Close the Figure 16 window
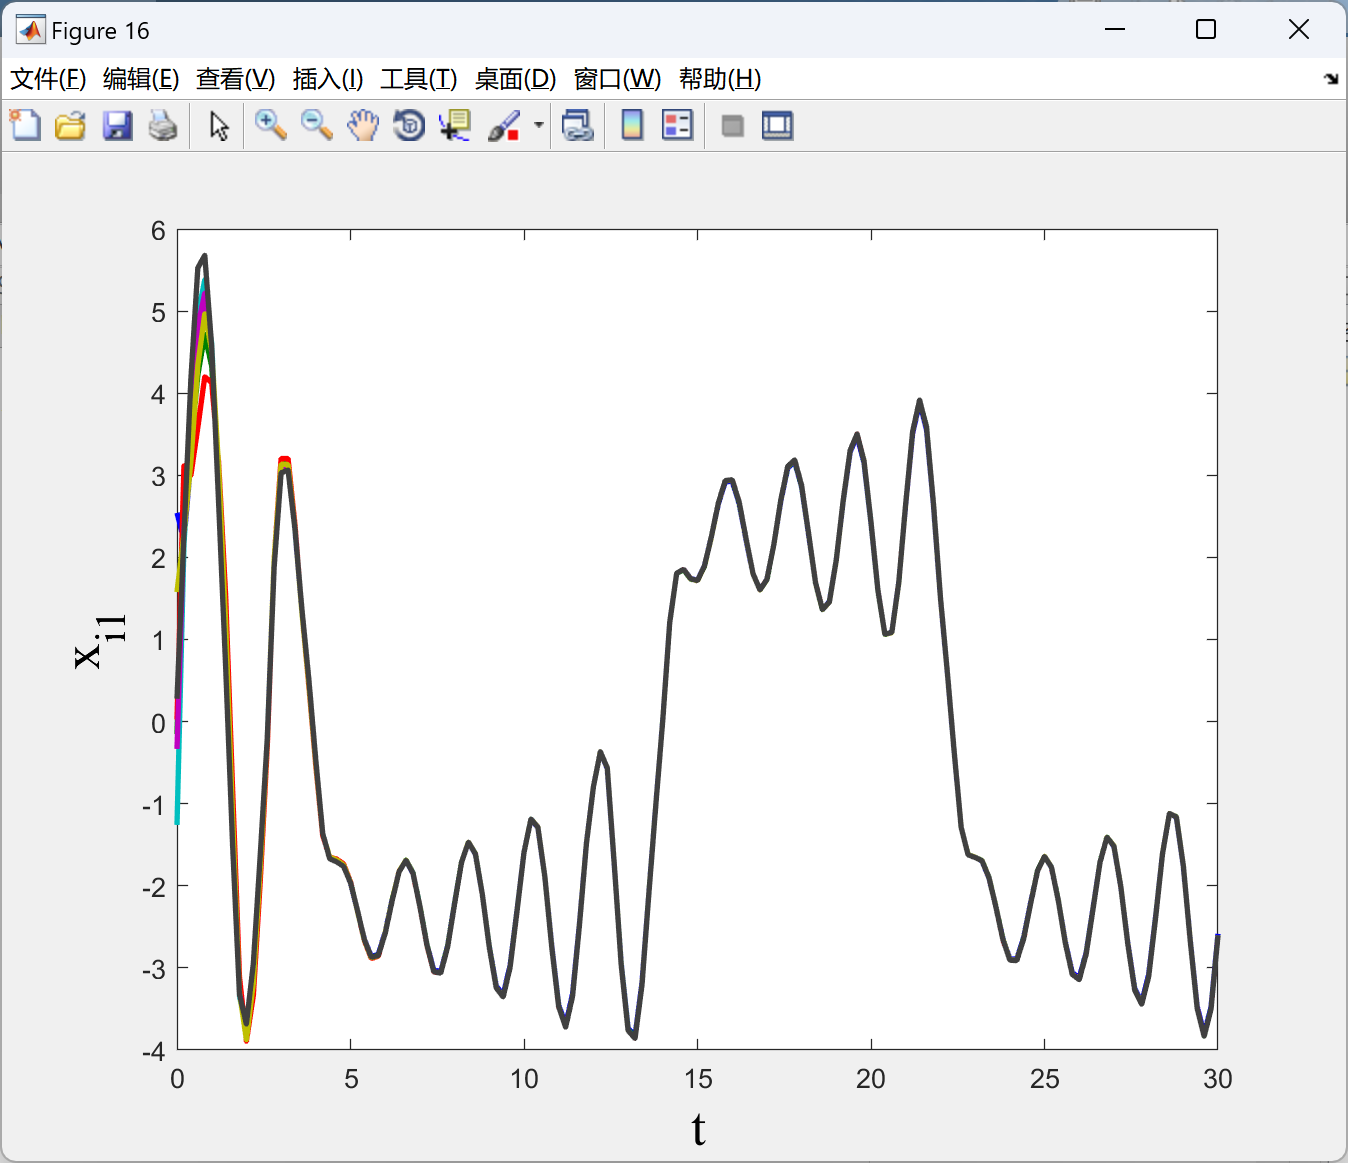The image size is (1348, 1163). coord(1299,30)
